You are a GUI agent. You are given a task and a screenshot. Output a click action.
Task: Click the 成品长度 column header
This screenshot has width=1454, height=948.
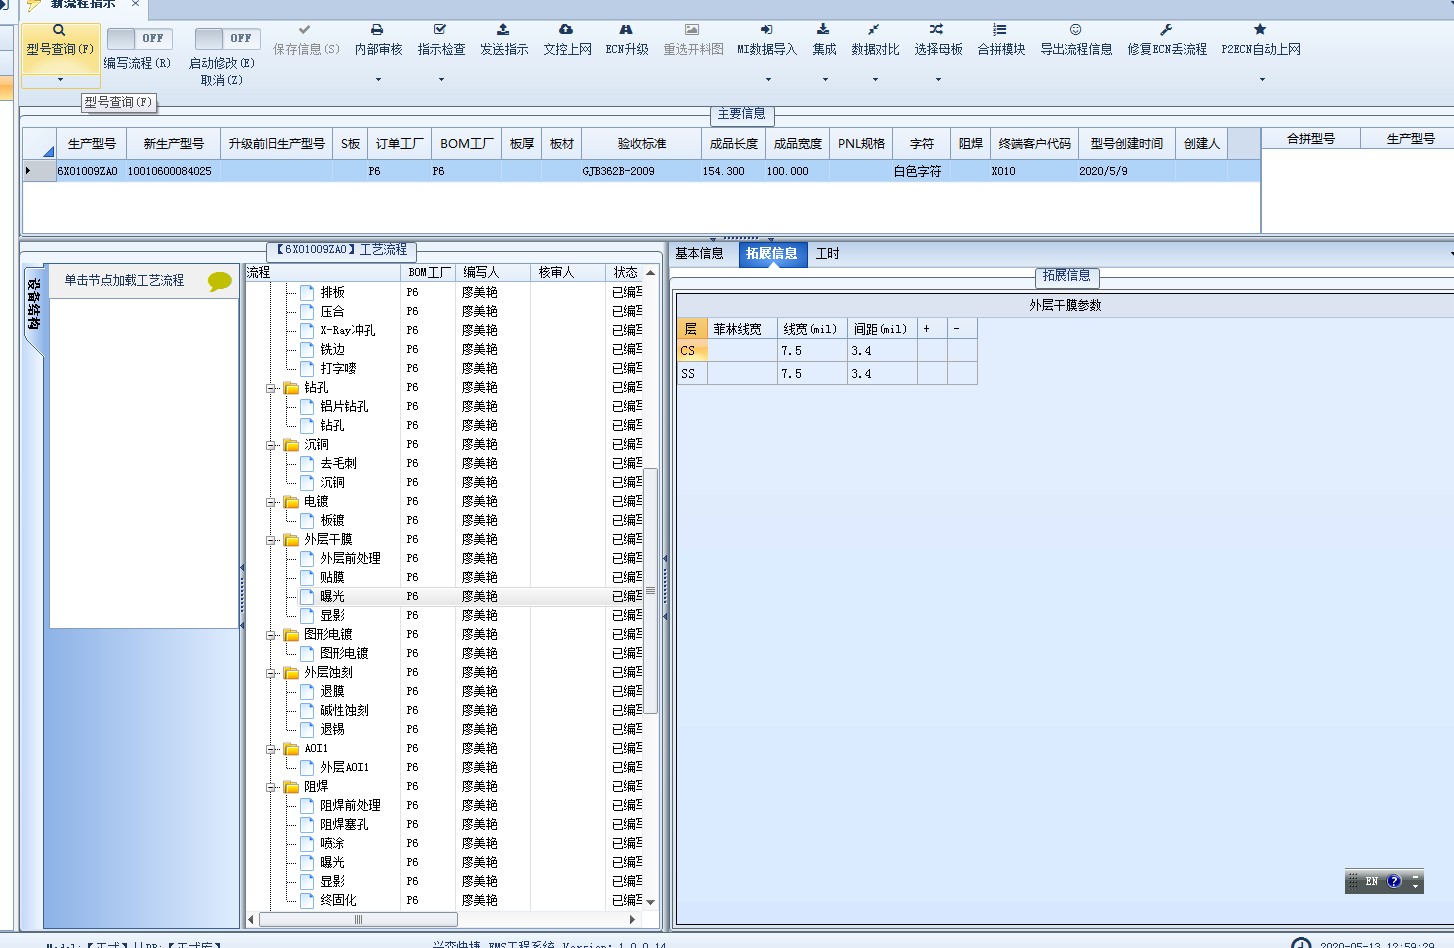(x=733, y=144)
